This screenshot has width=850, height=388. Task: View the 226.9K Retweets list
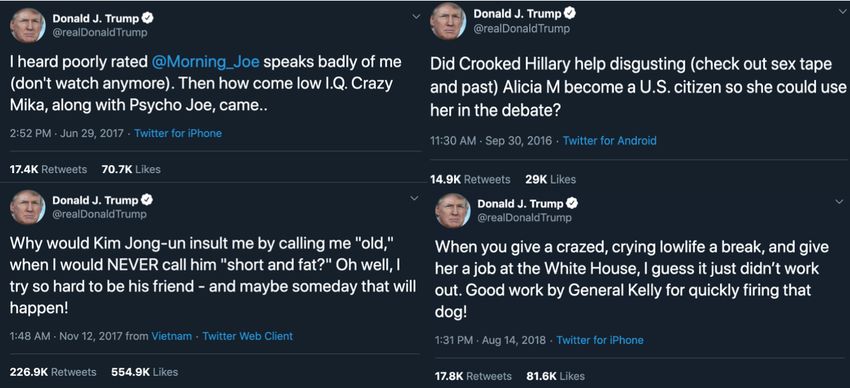53,372
